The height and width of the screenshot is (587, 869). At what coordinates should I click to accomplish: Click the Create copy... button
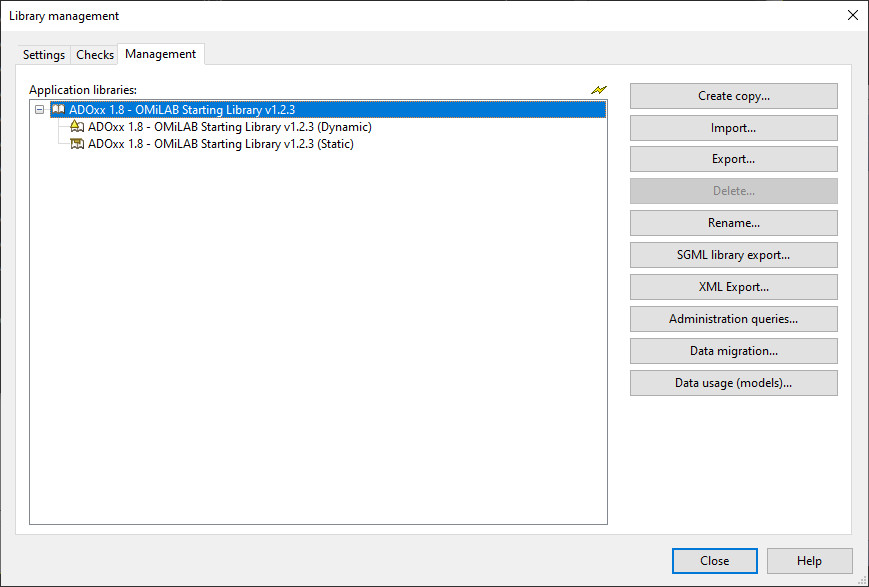[734, 96]
